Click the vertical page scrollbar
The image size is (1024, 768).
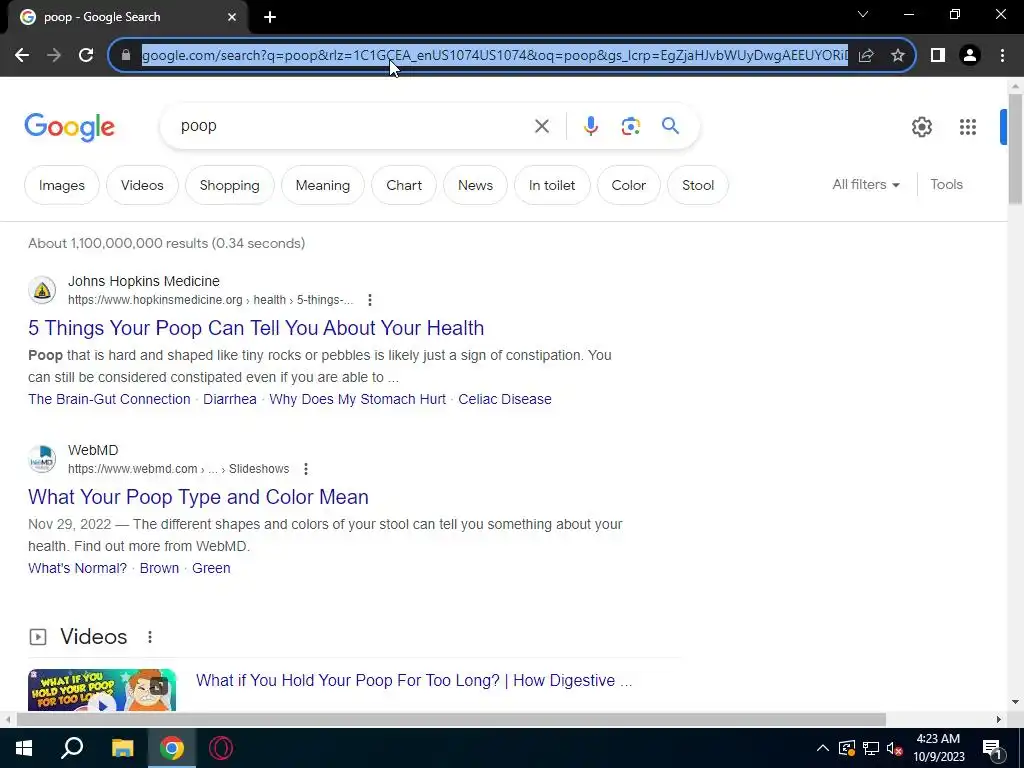1015,149
